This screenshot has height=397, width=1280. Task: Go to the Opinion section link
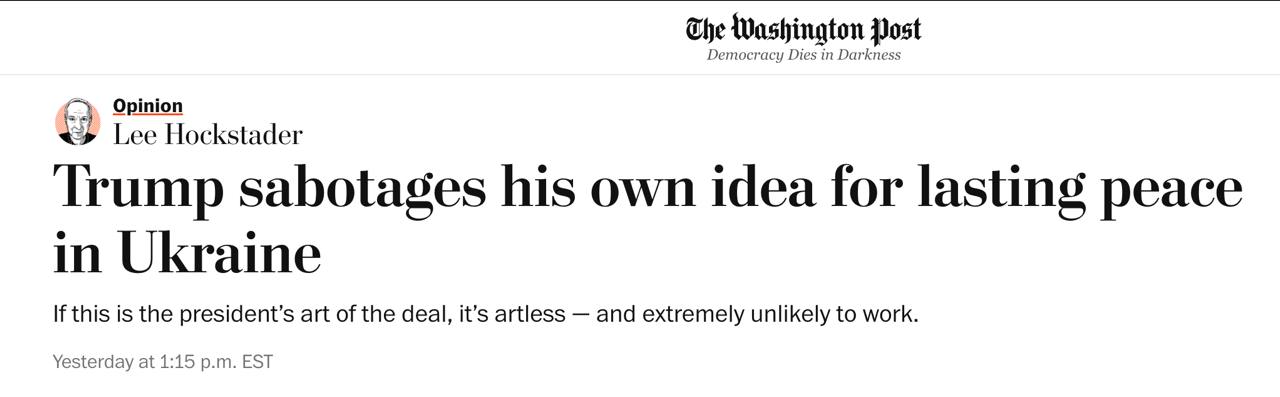(148, 106)
